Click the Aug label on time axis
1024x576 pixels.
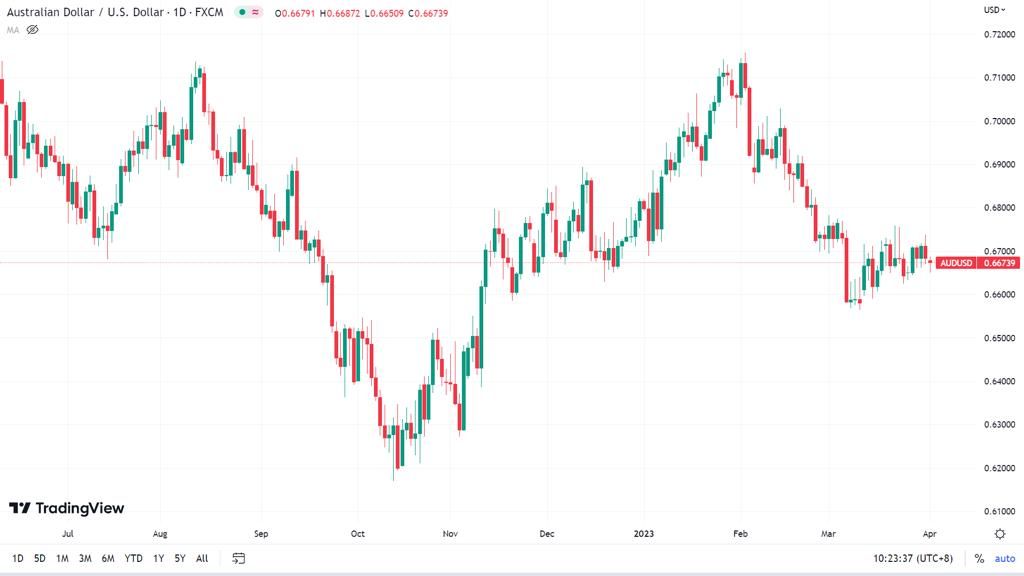(x=160, y=534)
